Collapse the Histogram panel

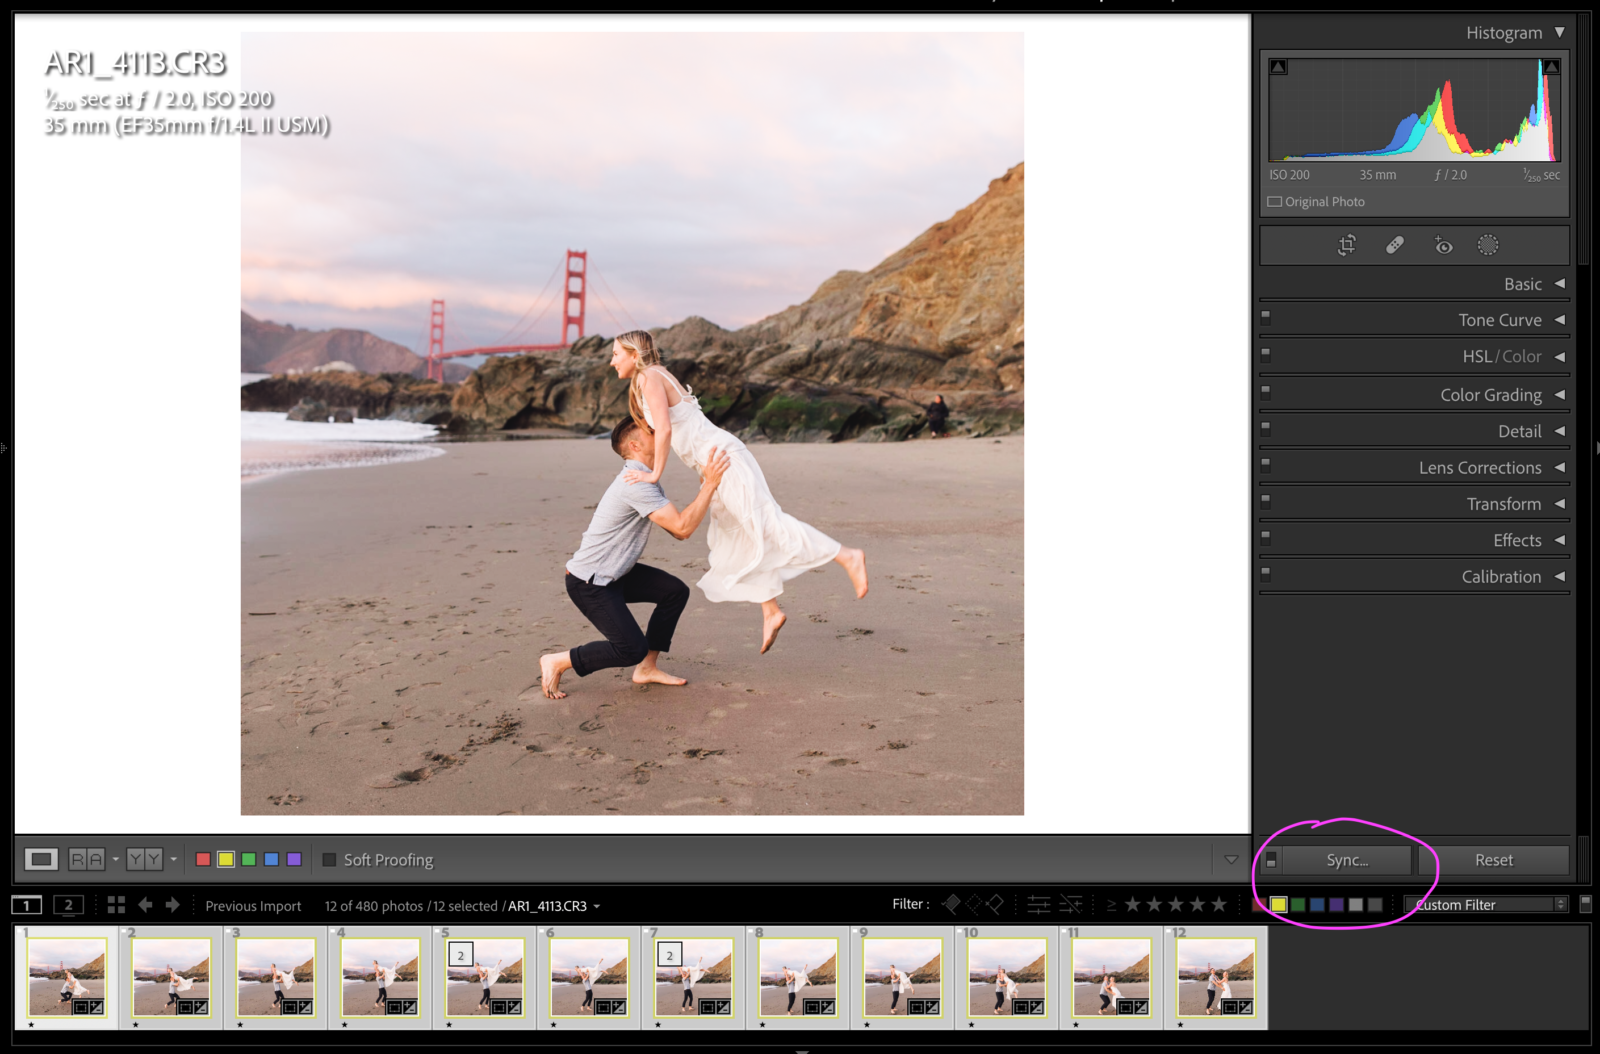coord(1560,31)
